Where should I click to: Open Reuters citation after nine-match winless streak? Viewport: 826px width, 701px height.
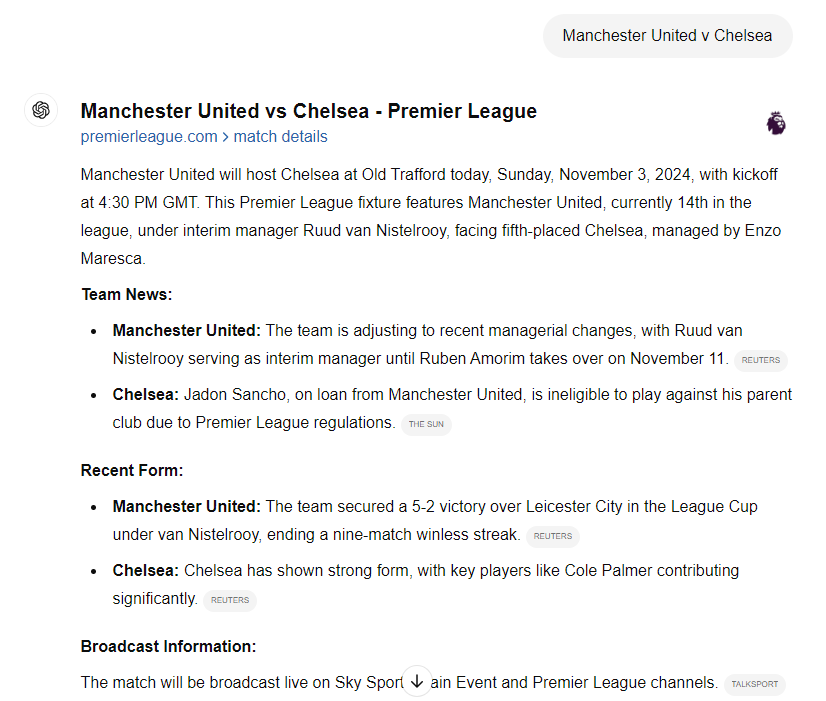click(553, 536)
